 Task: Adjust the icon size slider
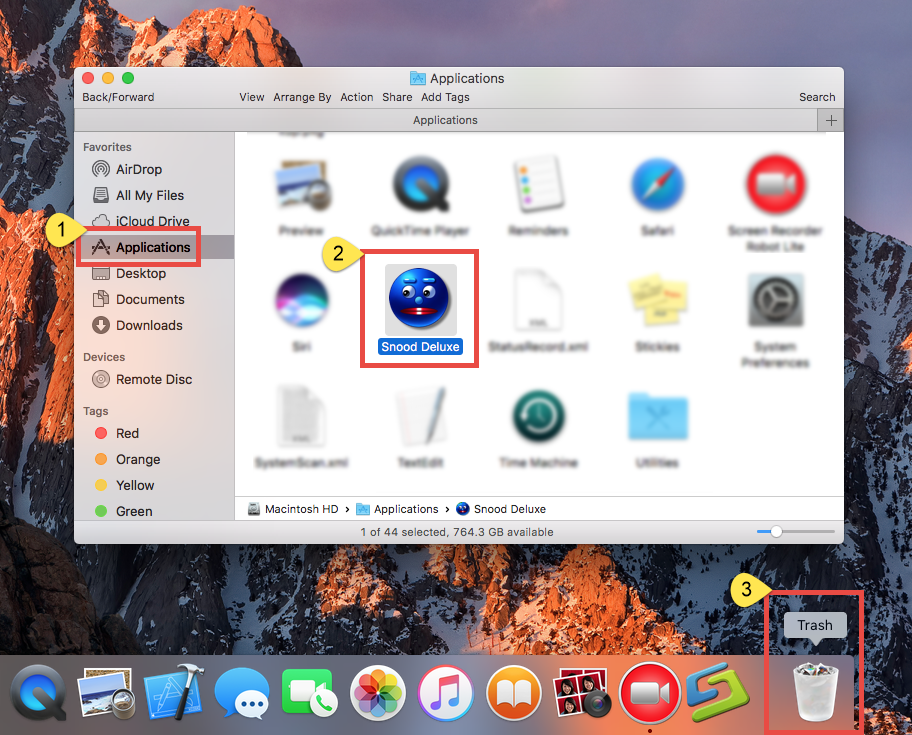[777, 532]
